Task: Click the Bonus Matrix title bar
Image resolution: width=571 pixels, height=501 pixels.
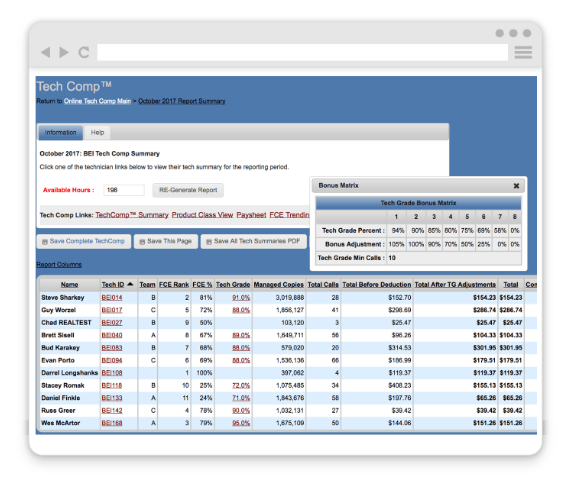Action: [418, 186]
